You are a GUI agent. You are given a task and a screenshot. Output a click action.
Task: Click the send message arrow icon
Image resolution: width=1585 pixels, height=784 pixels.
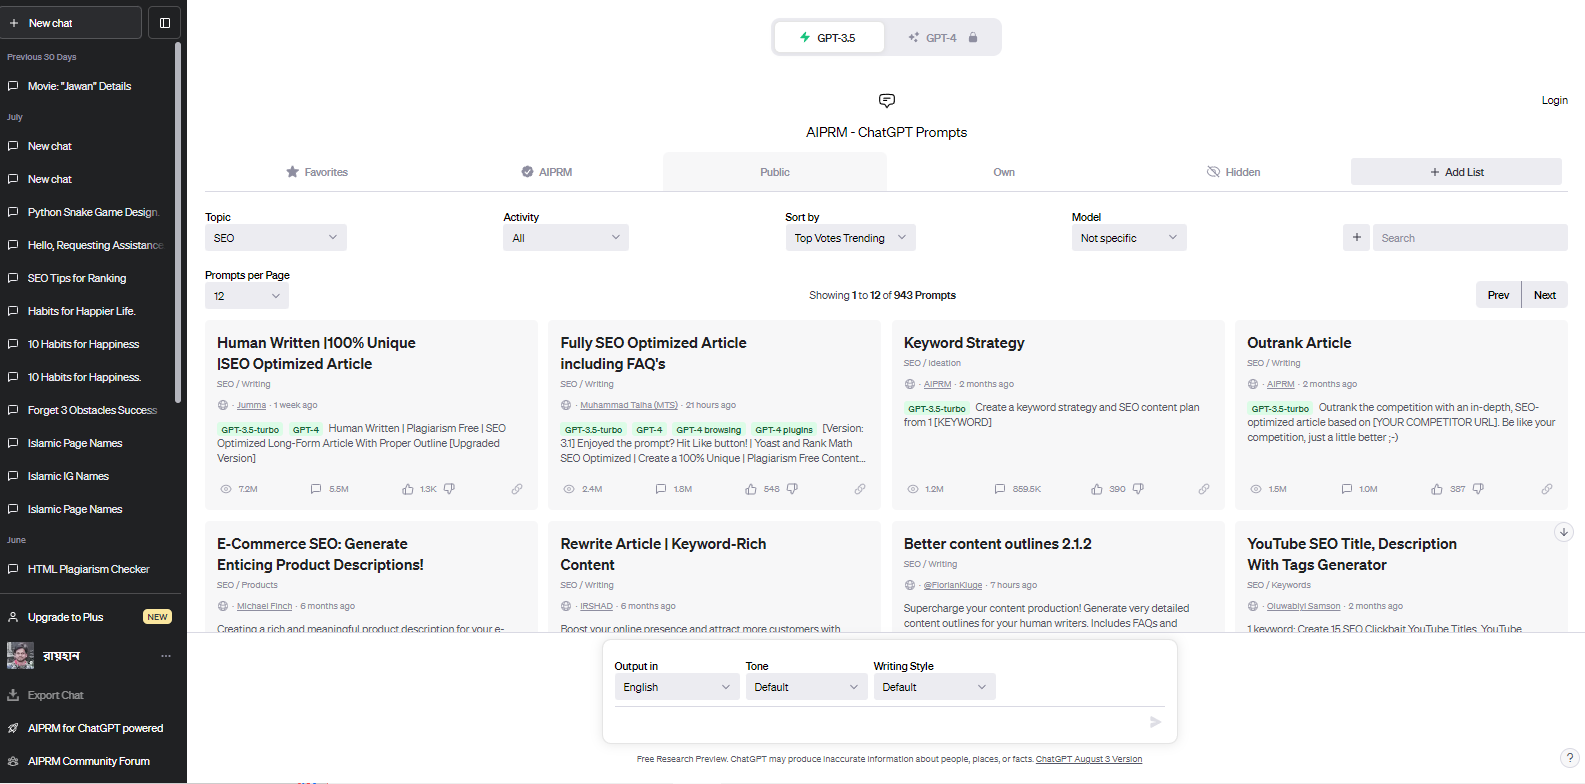pos(1155,722)
